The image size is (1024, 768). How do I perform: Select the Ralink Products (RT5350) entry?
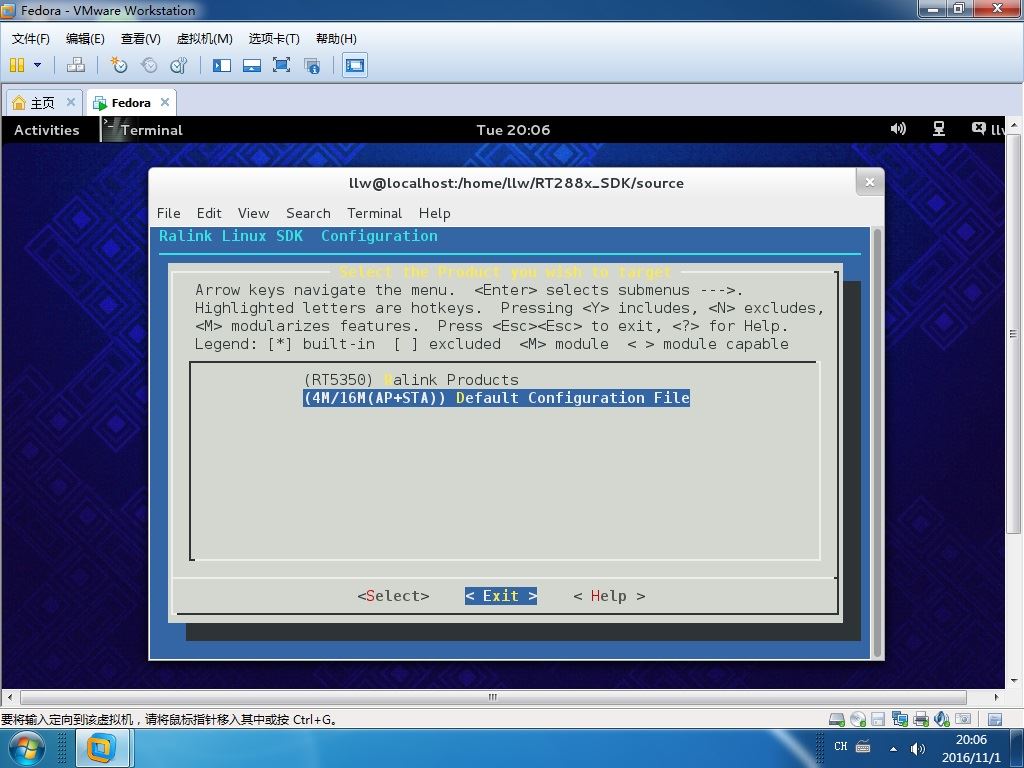(411, 379)
